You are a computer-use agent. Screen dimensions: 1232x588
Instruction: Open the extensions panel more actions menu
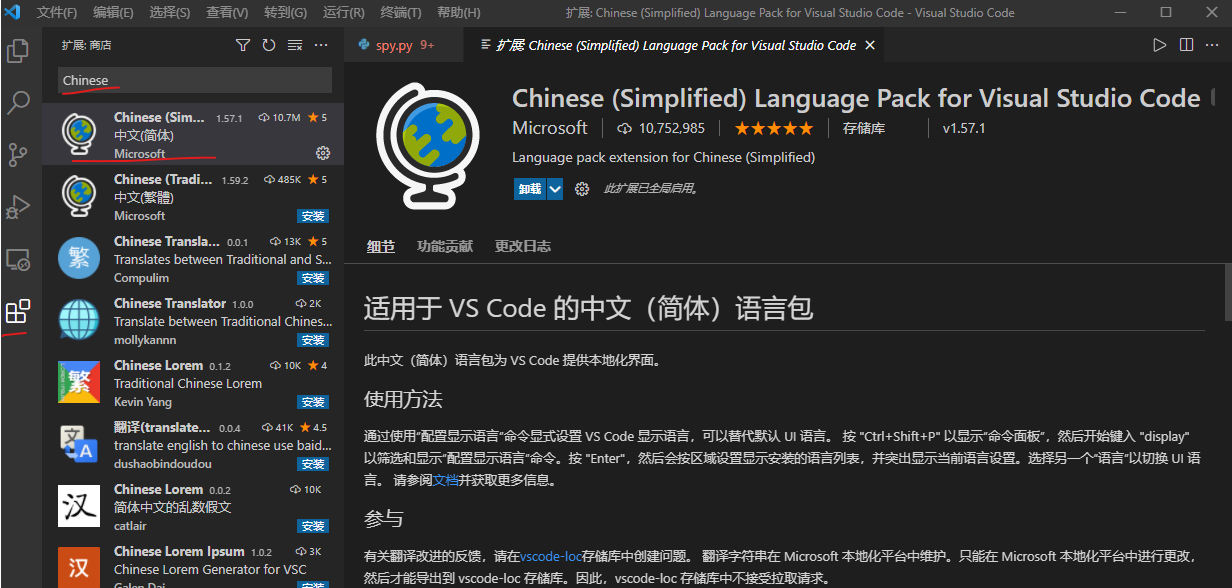click(x=321, y=45)
